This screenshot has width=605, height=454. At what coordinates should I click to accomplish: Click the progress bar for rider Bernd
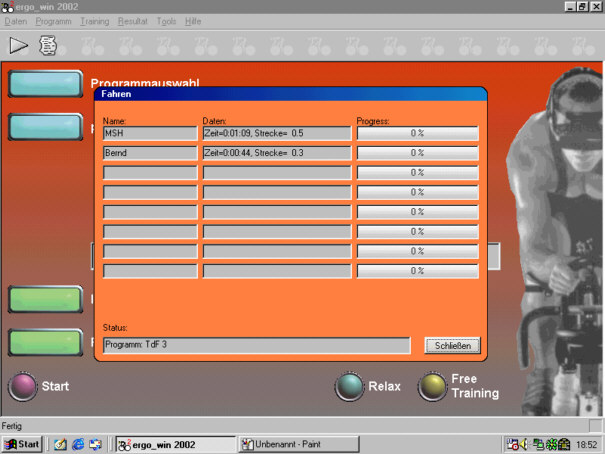417,152
